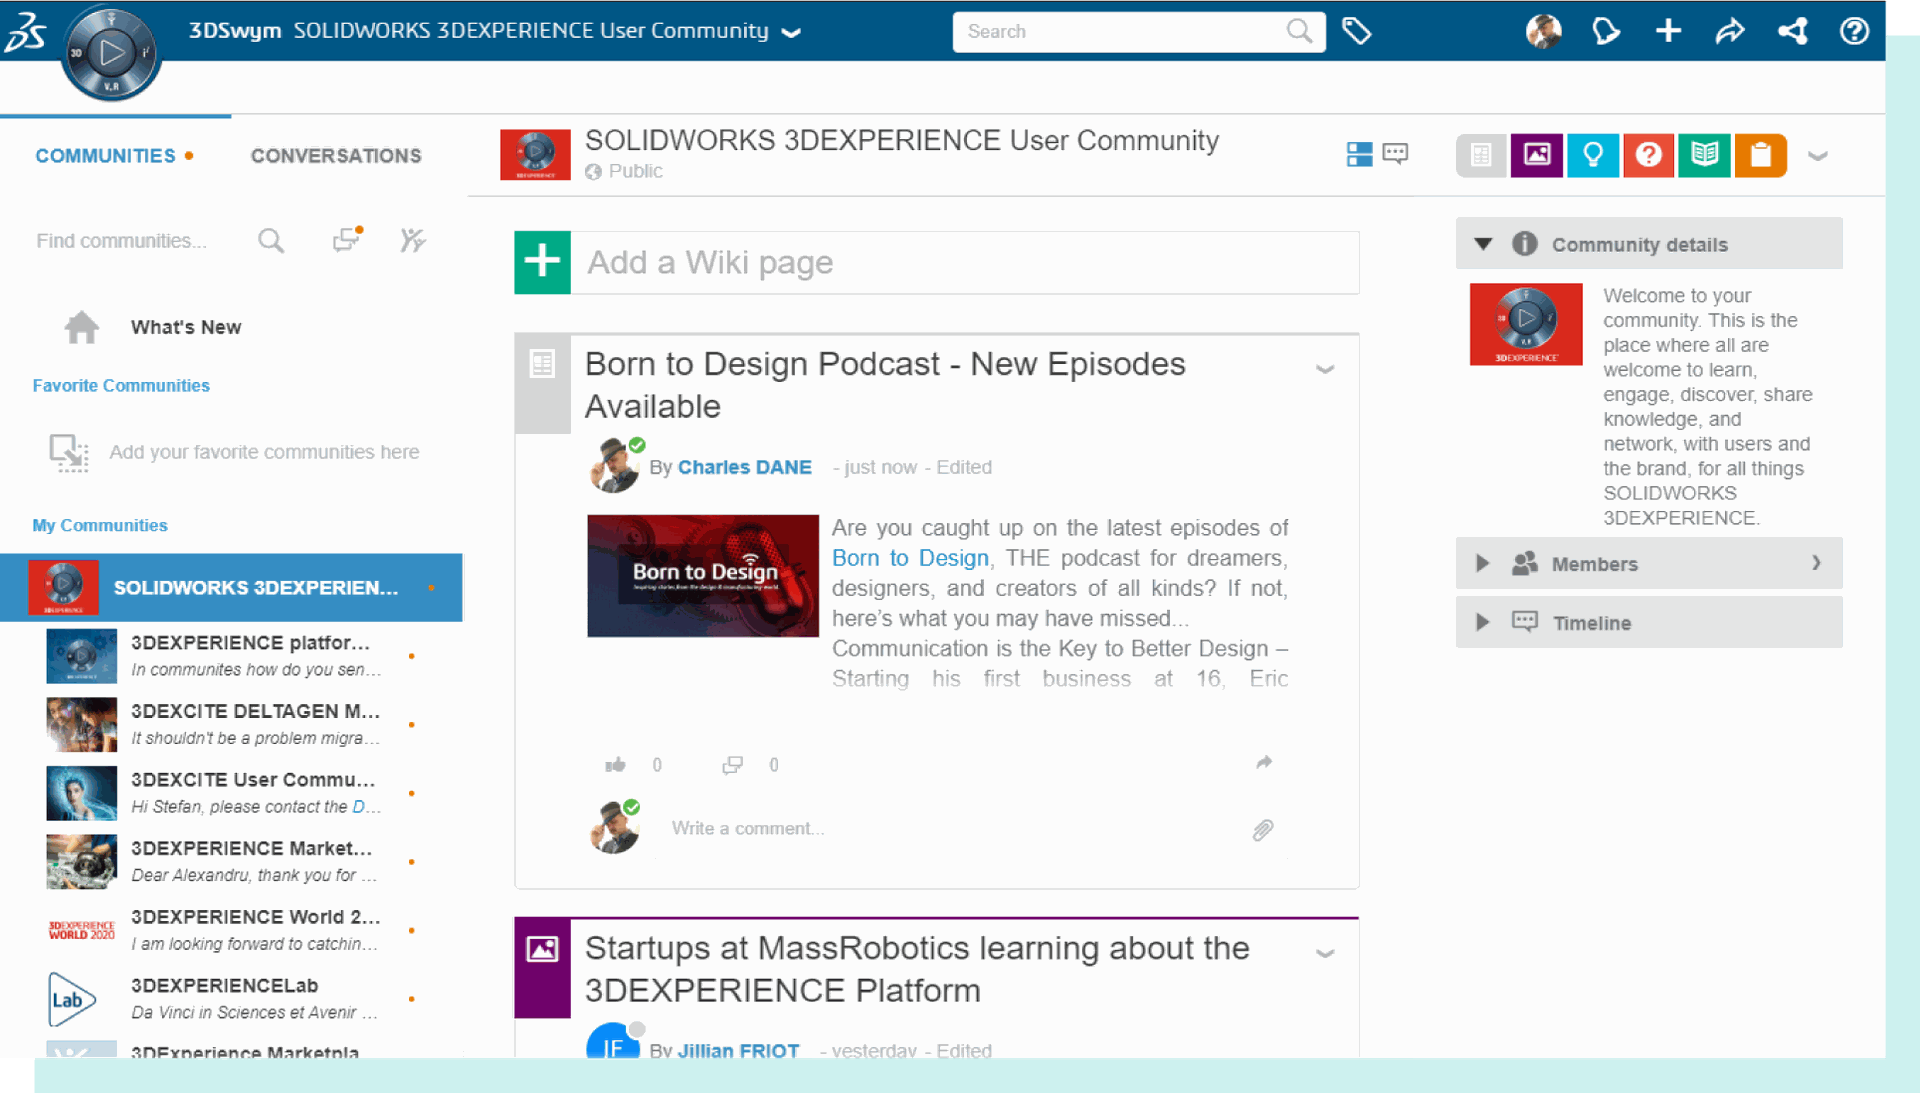This screenshot has height=1098, width=1920.
Task: Click the green plus Add Wiki button
Action: pyautogui.click(x=542, y=262)
